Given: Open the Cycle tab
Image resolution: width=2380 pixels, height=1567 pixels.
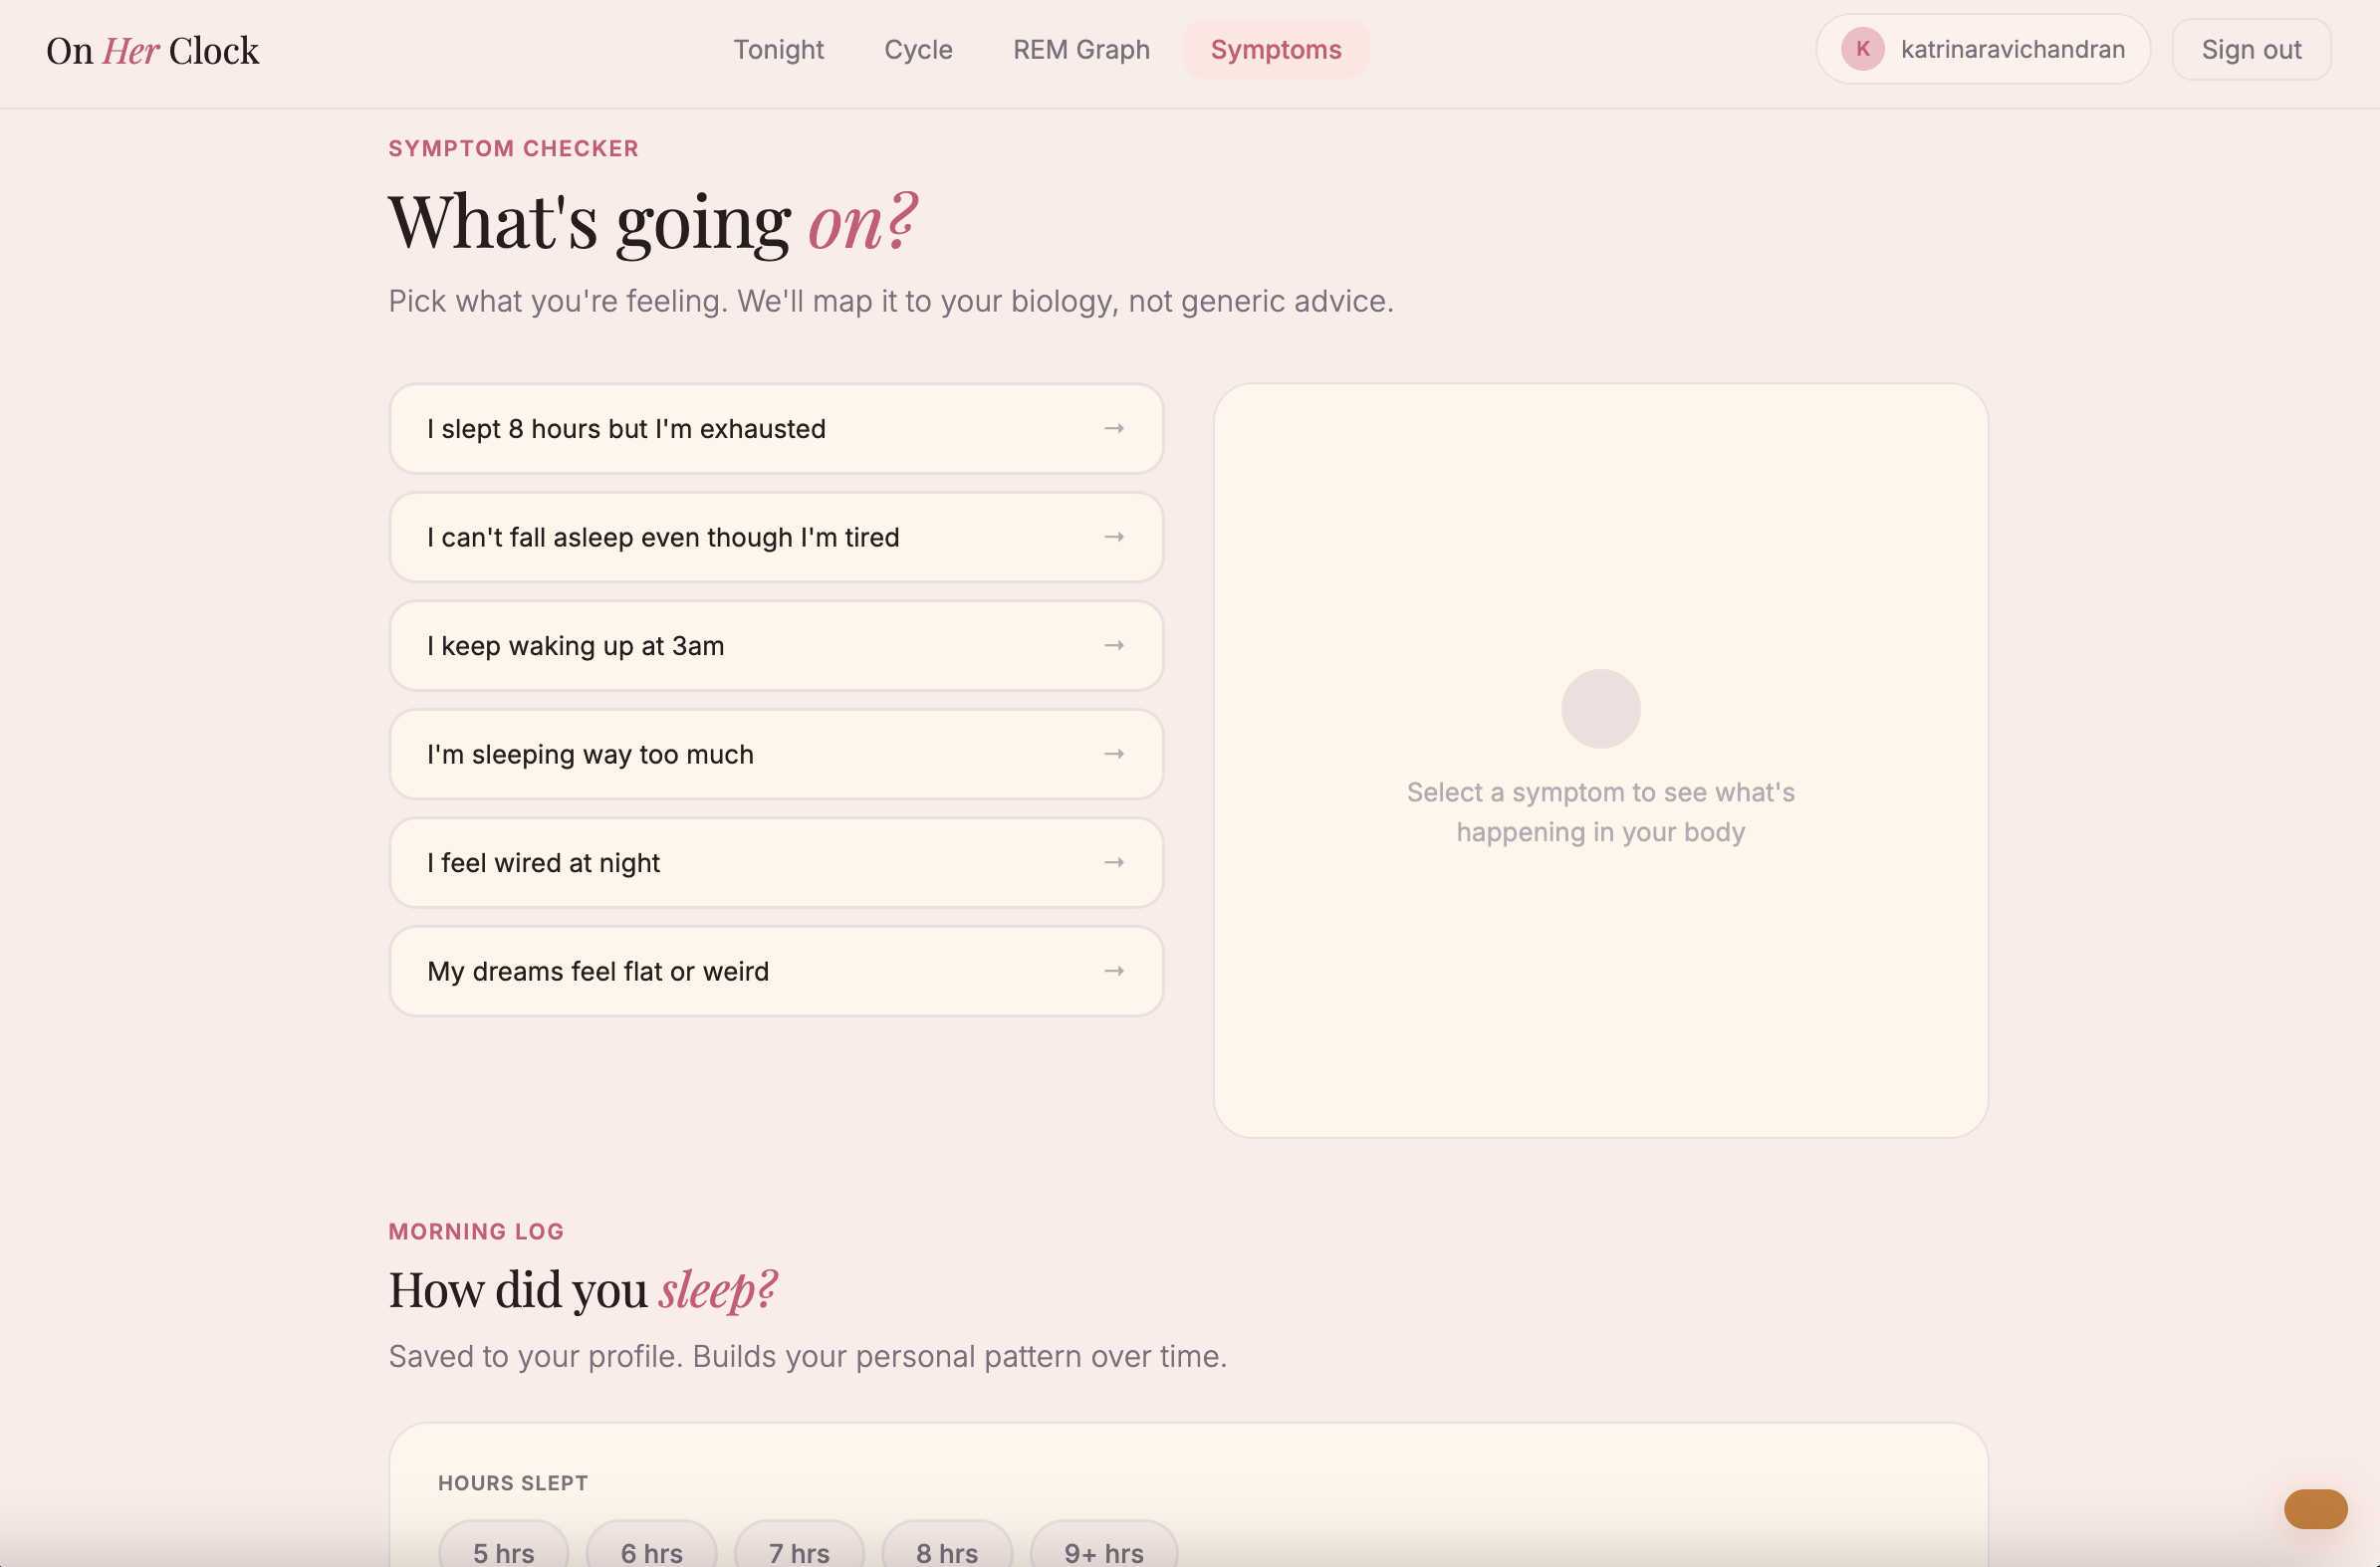Looking at the screenshot, I should coord(917,49).
